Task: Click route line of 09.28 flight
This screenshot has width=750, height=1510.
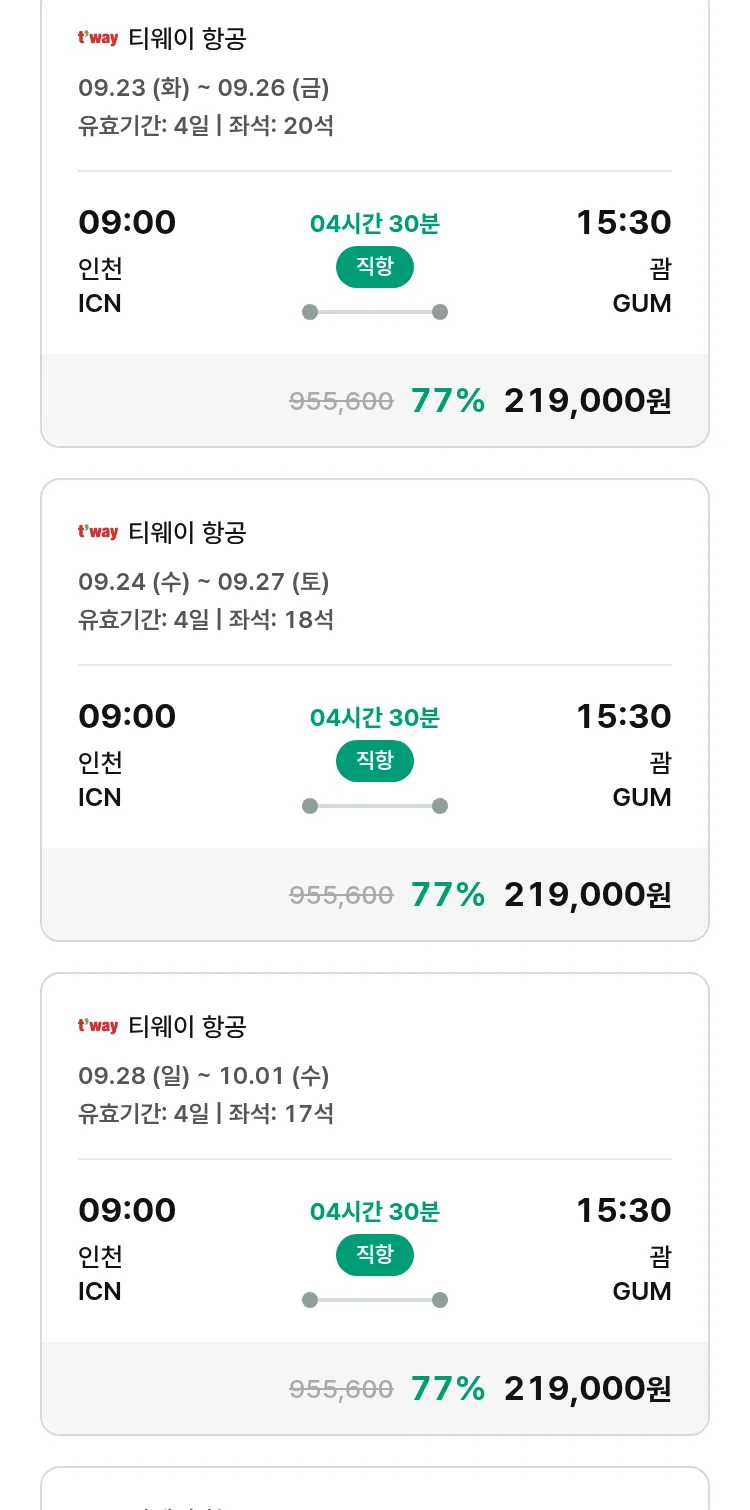Action: 374,1300
